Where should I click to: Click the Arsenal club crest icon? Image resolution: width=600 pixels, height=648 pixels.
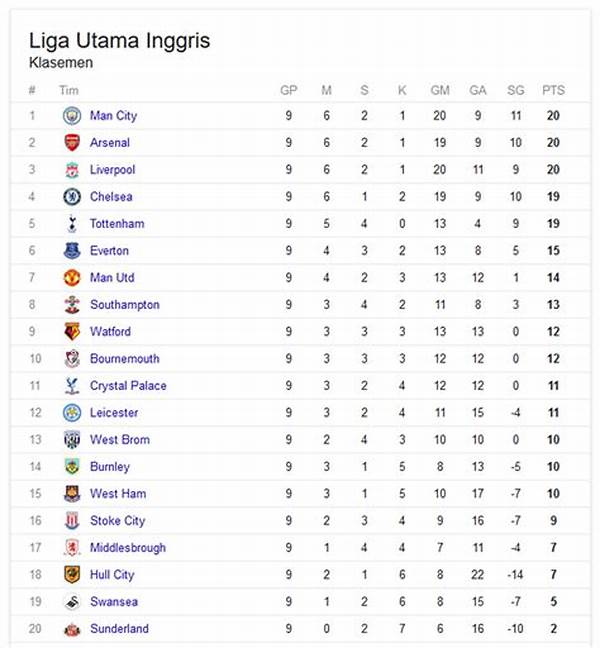tap(71, 143)
